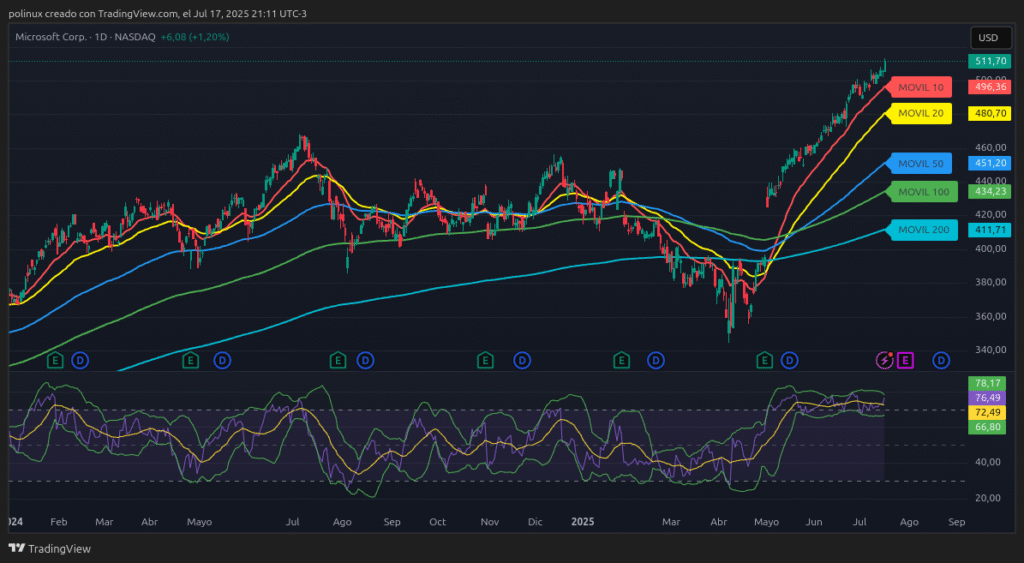Click the 511,70 current price tag
The image size is (1024, 563).
(989, 62)
